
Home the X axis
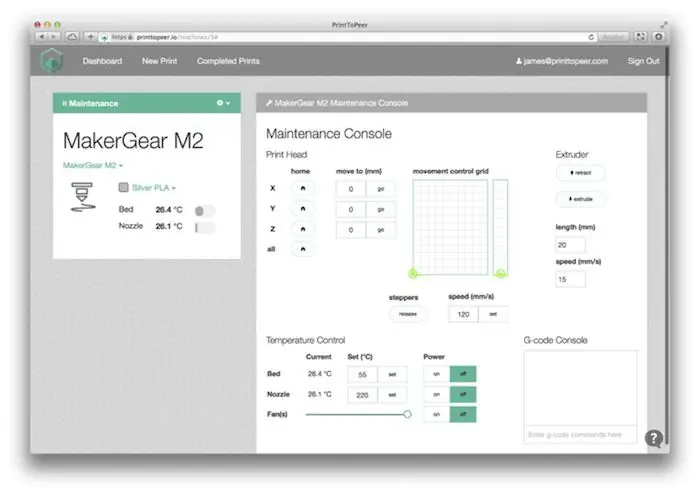303,188
